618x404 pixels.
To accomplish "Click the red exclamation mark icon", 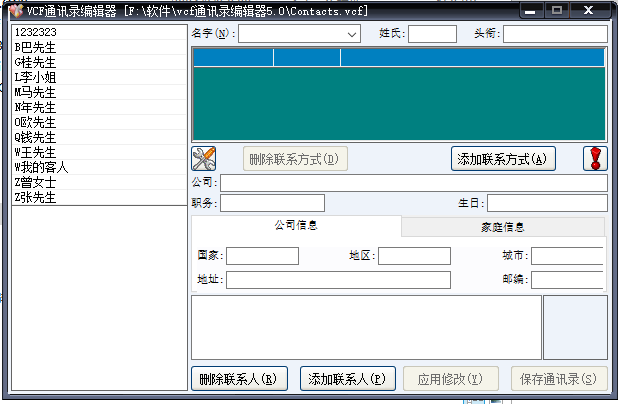I will (595, 158).
